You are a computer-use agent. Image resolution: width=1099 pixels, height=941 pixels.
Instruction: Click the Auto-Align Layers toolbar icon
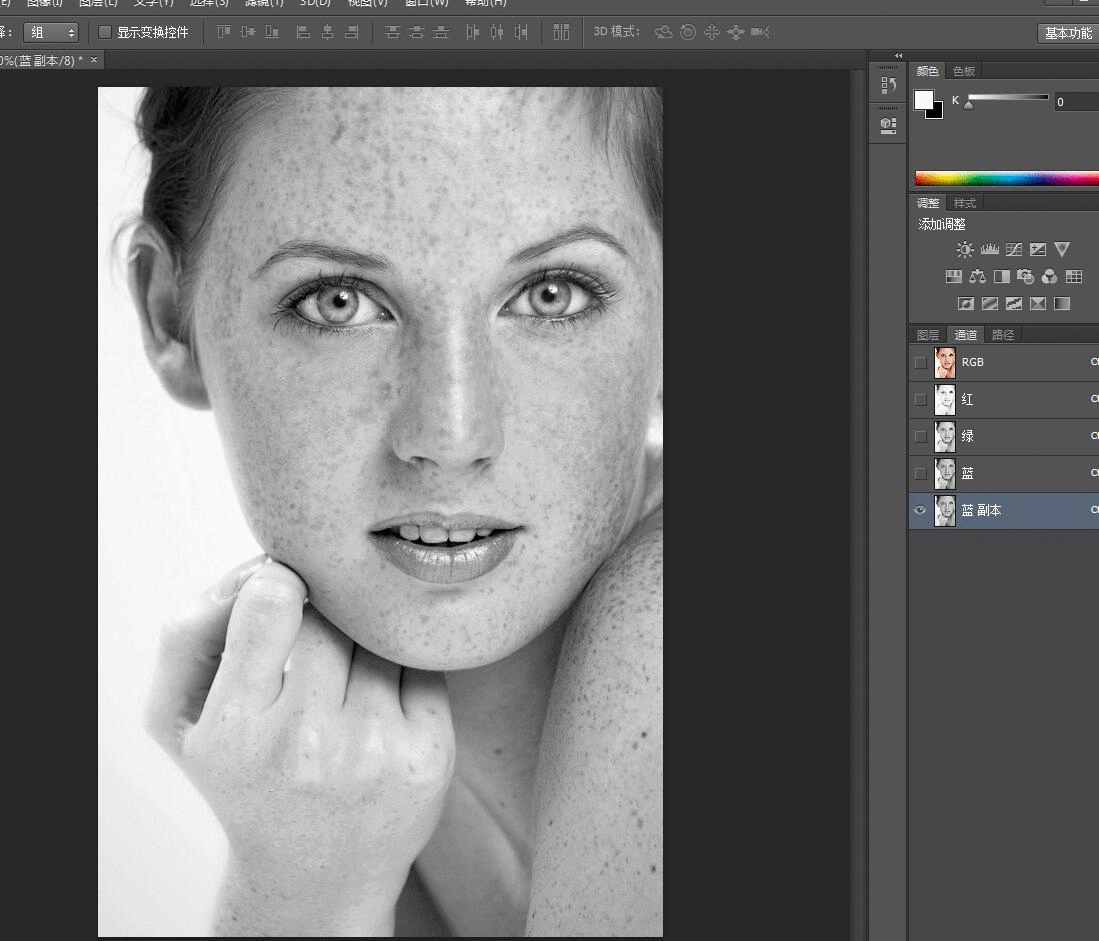(x=561, y=32)
